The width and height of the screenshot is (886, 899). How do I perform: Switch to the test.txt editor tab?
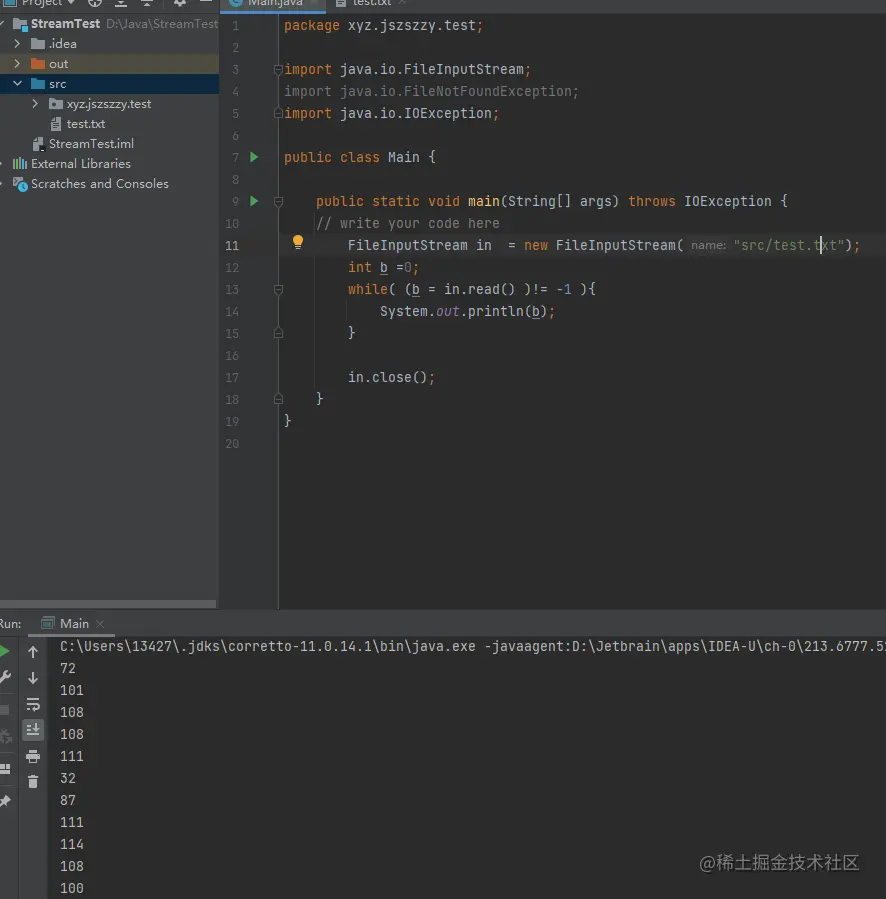(371, 3)
